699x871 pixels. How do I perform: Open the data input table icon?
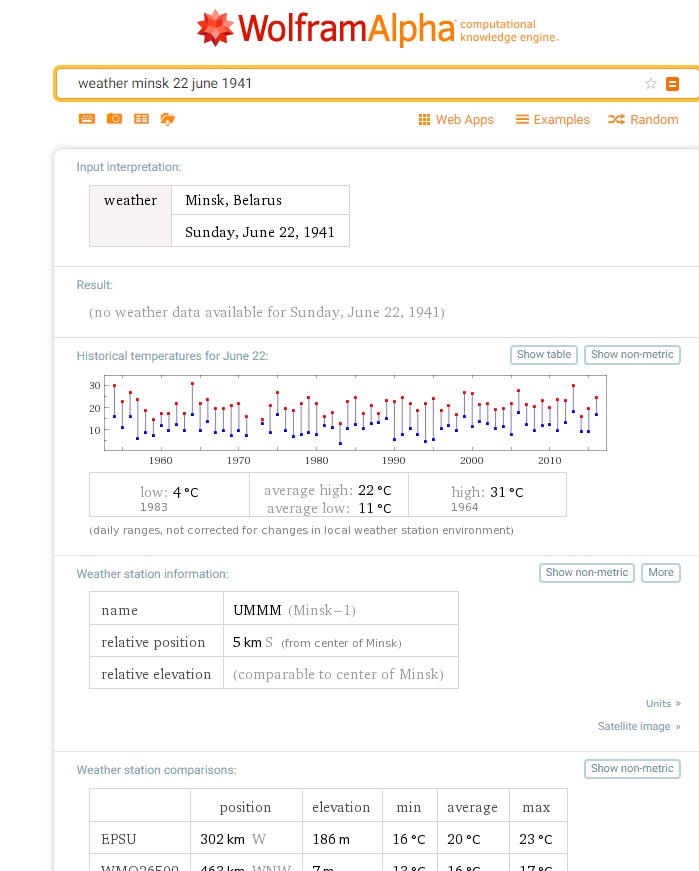[x=141, y=119]
